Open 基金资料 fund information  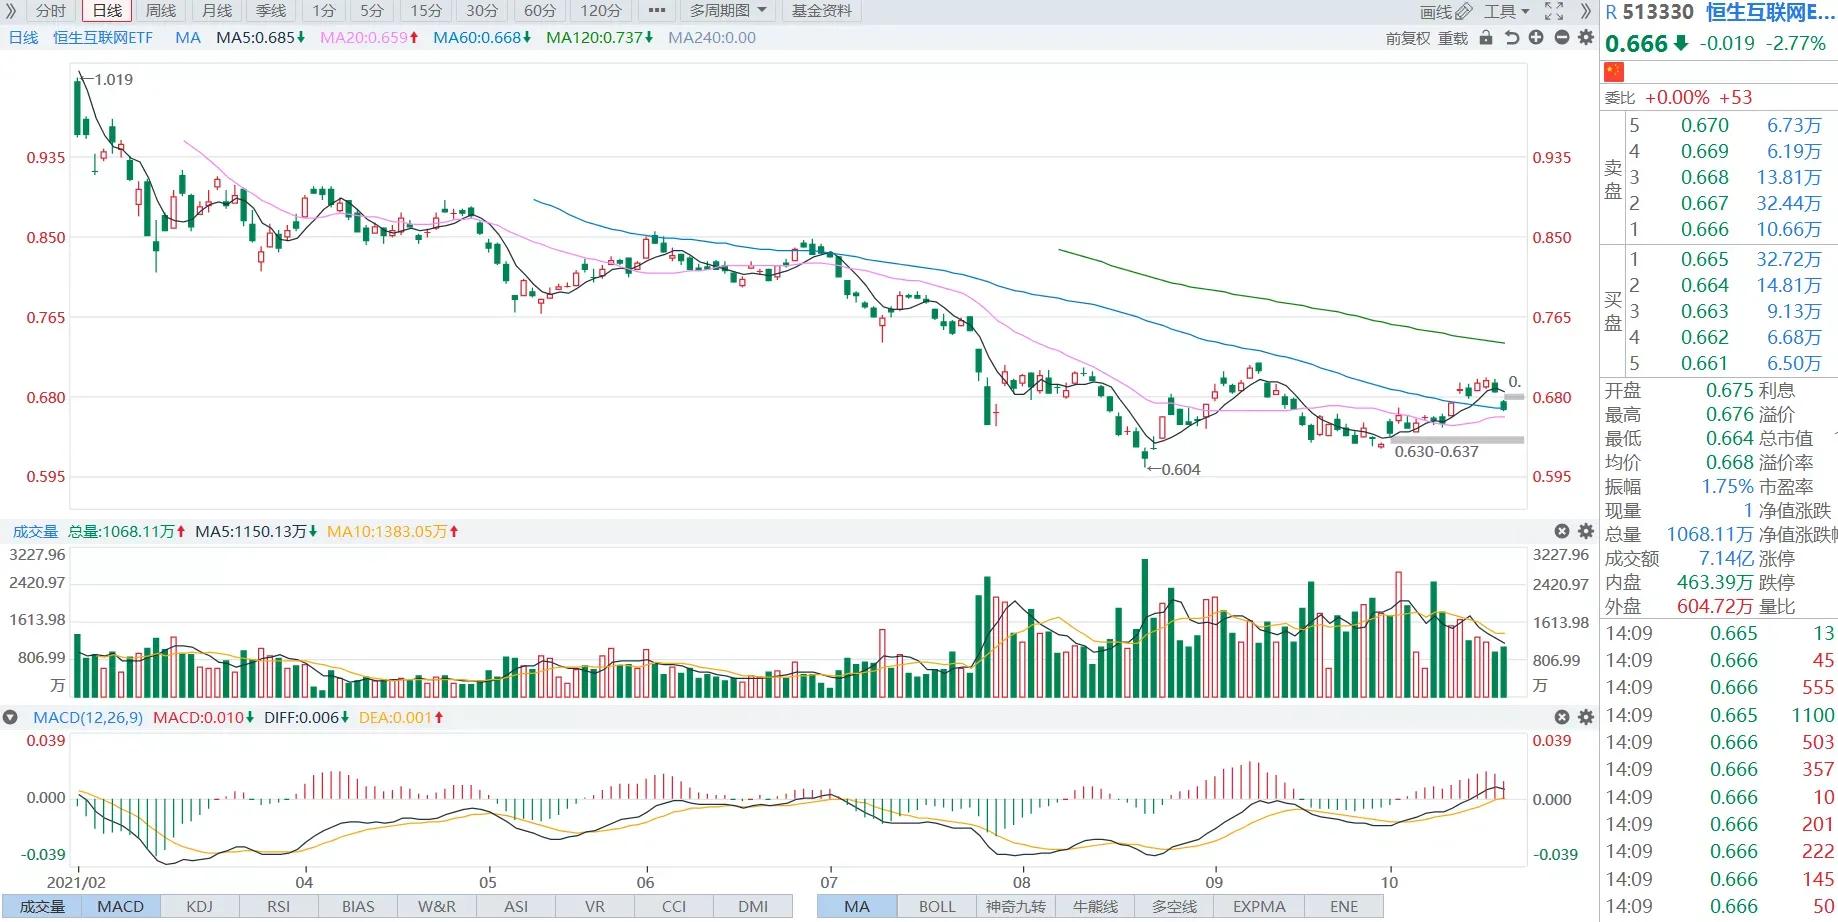(822, 11)
